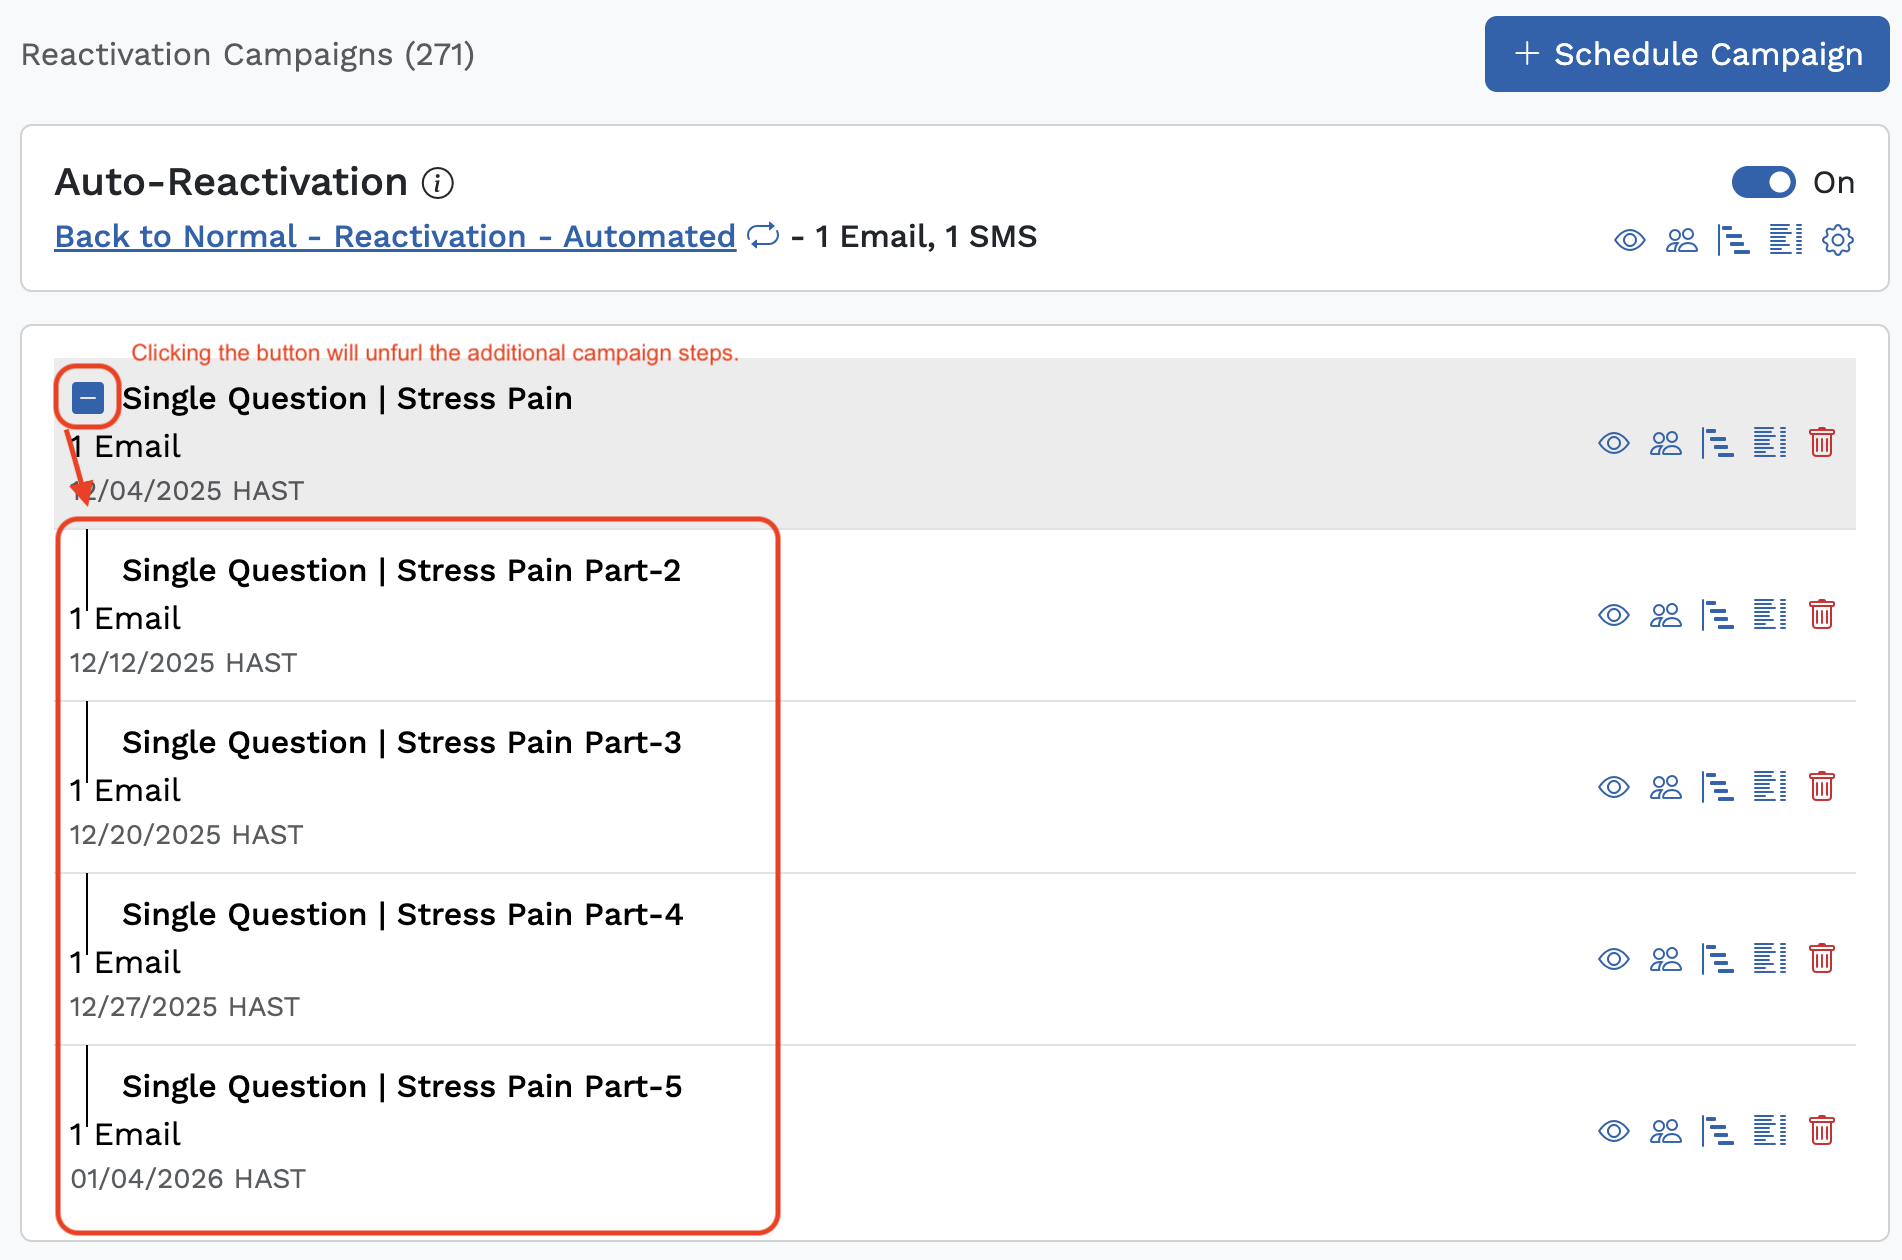
Task: Select the Single Question | Stress Pain title
Action: pos(347,399)
